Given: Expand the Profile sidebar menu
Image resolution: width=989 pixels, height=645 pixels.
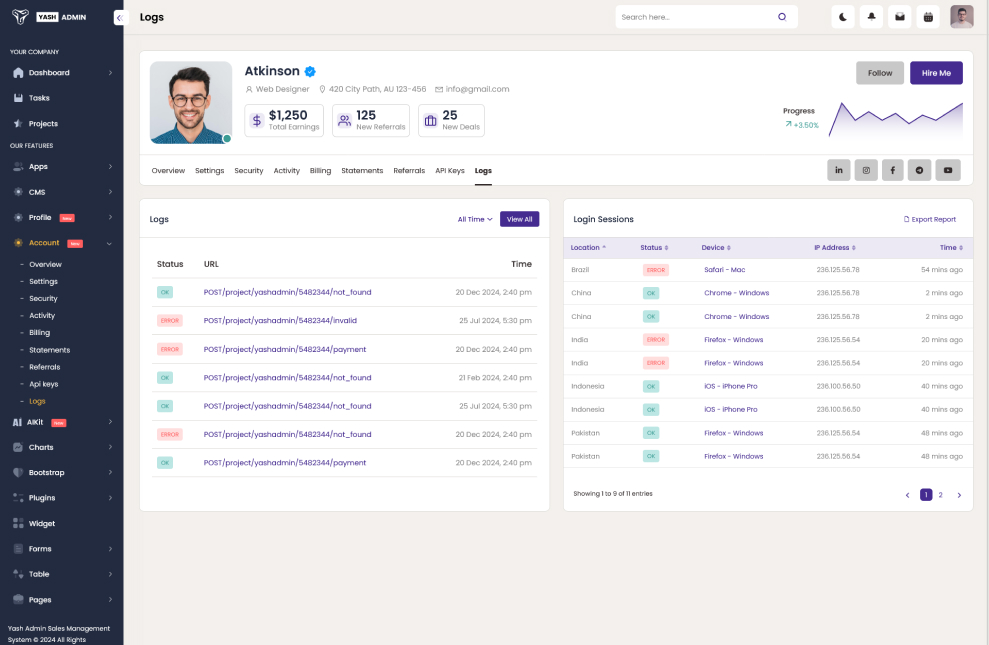Looking at the screenshot, I should tap(61, 218).
